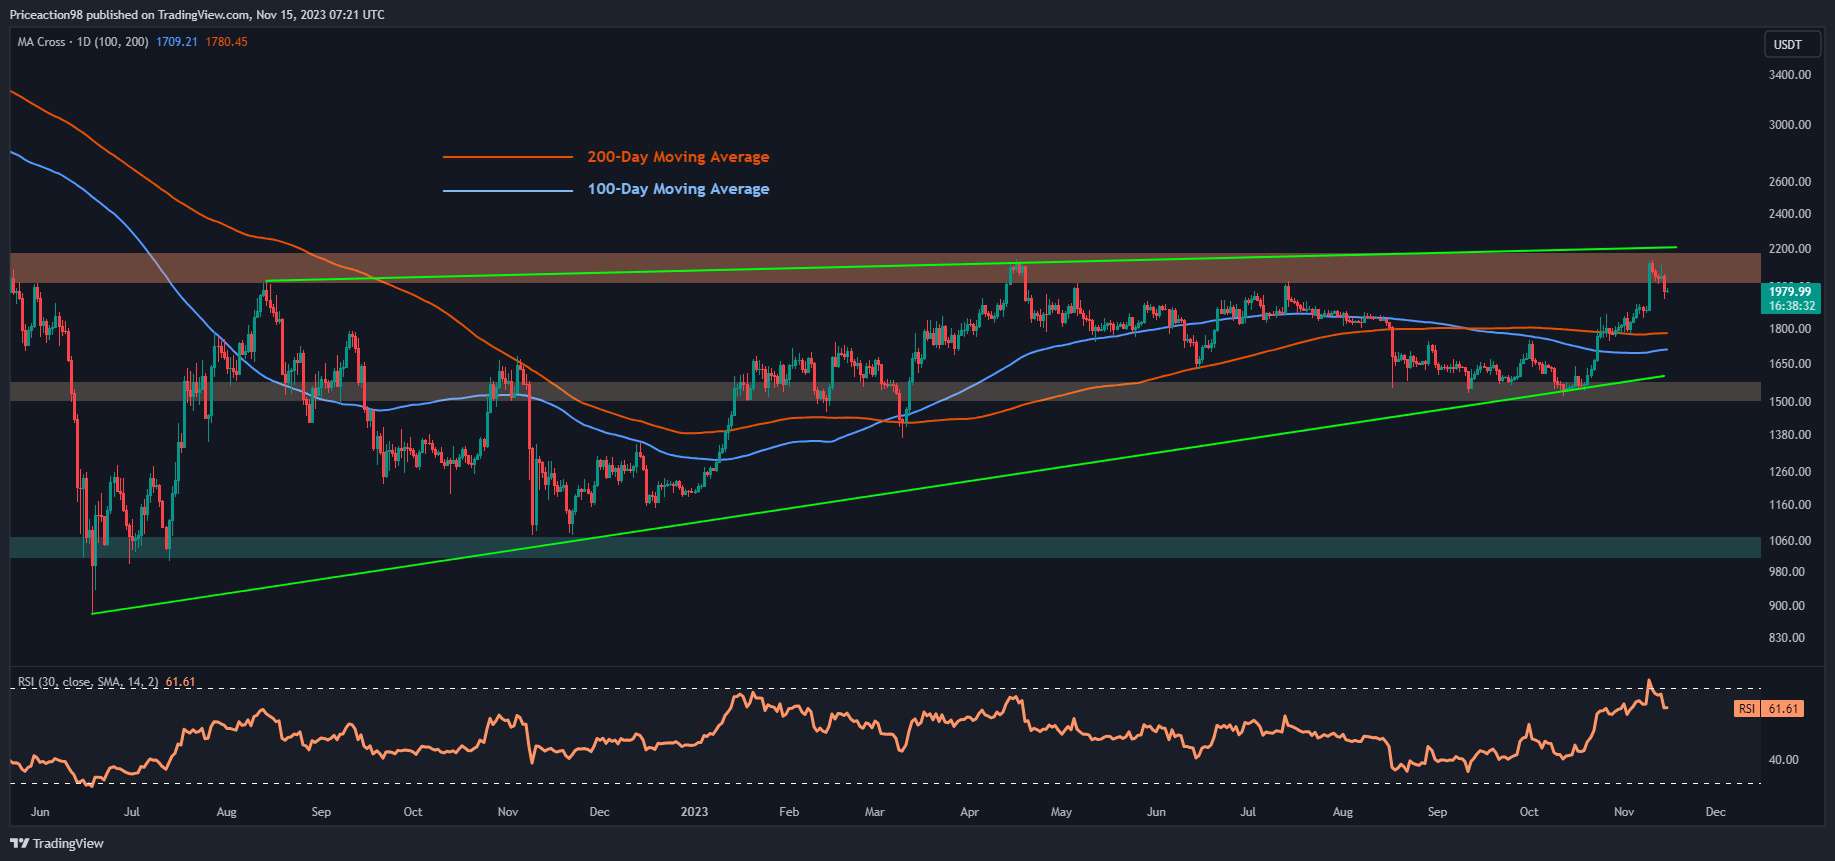The width and height of the screenshot is (1835, 861).
Task: Click the orange RSI tag on axis
Action: (x=1746, y=709)
